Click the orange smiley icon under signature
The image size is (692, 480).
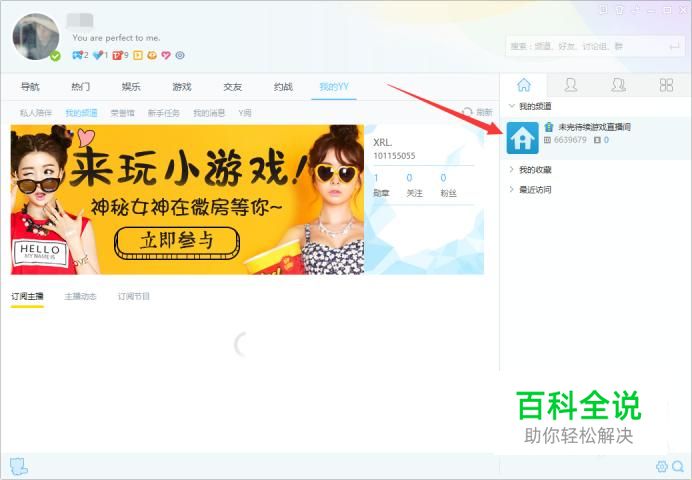pos(152,55)
